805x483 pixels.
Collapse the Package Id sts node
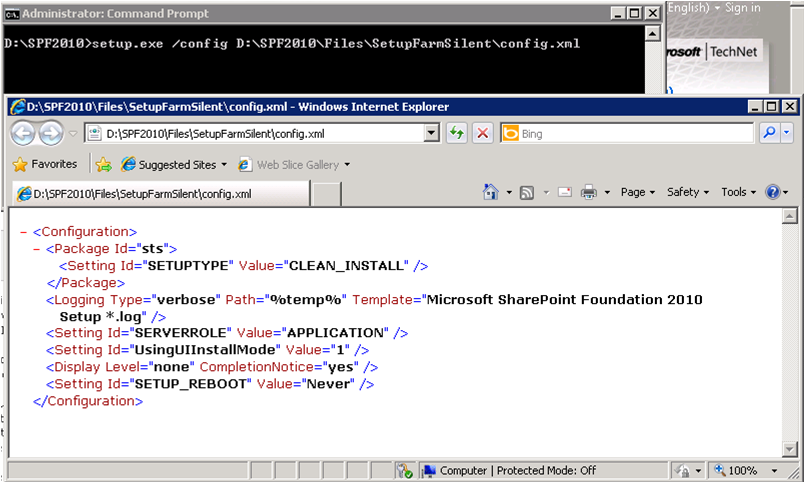point(37,249)
